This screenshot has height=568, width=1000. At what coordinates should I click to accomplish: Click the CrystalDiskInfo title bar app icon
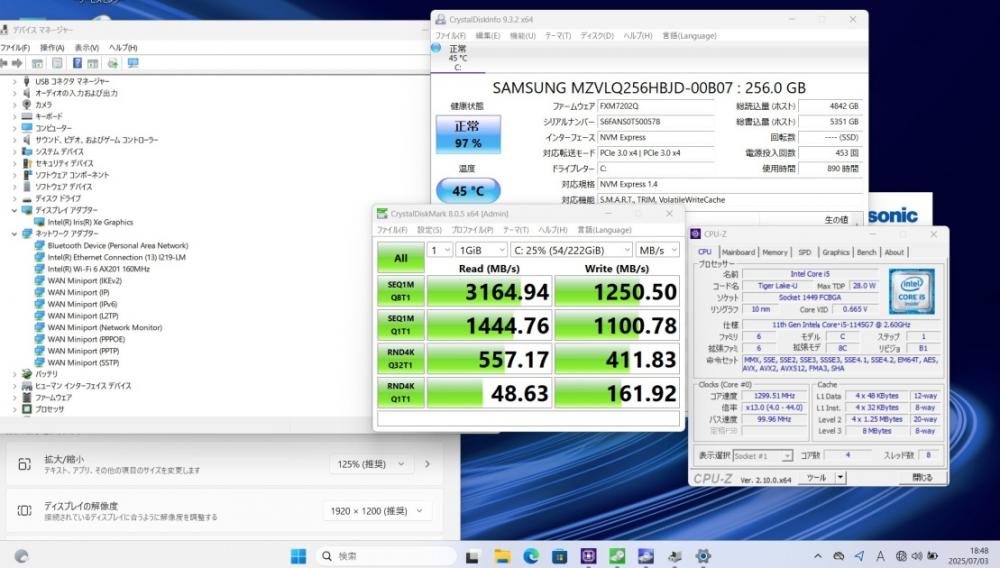point(441,20)
